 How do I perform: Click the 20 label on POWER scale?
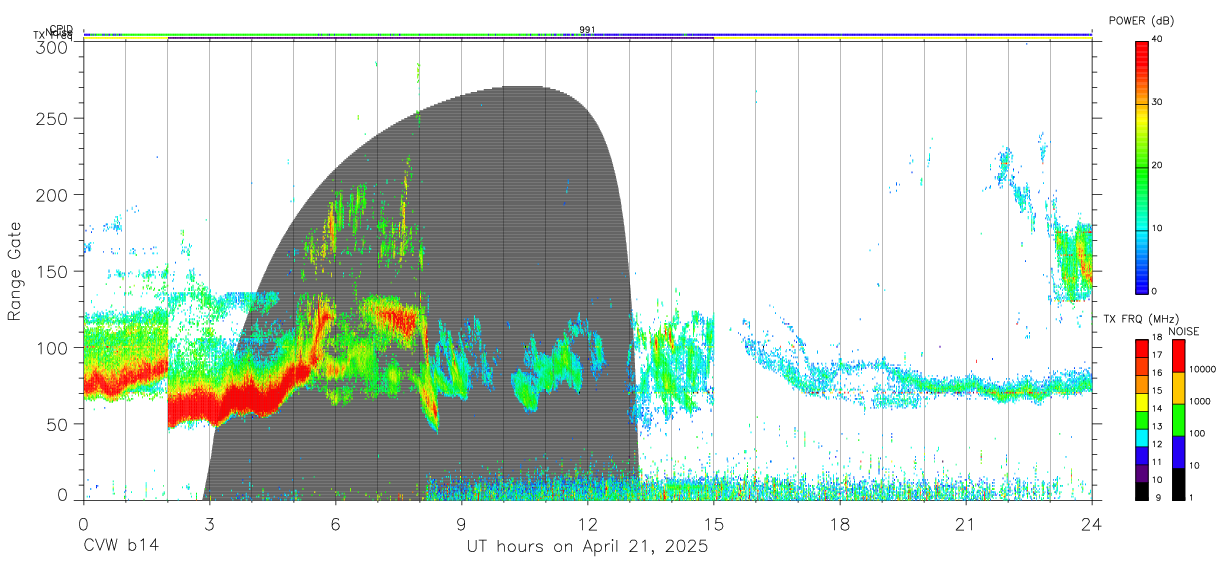tap(1158, 166)
